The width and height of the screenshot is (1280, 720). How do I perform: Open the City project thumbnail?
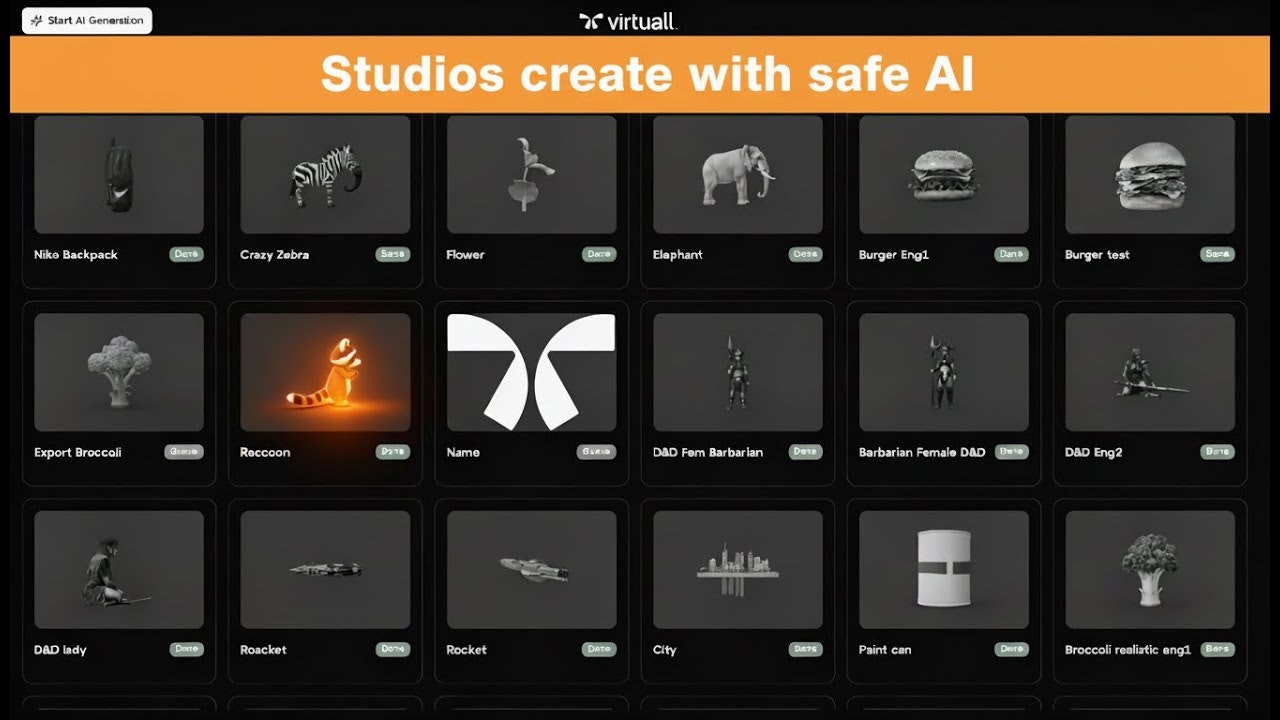[x=737, y=570]
